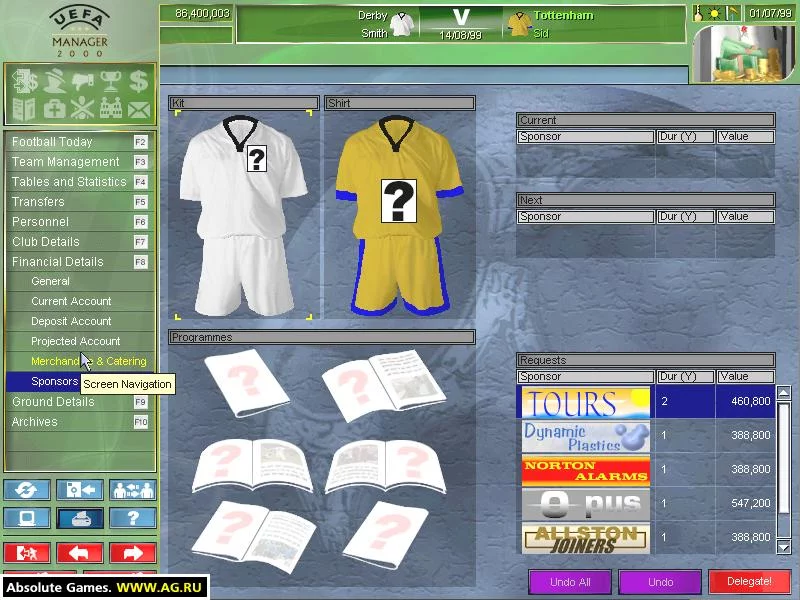Click the red left arrow back button

click(80, 553)
